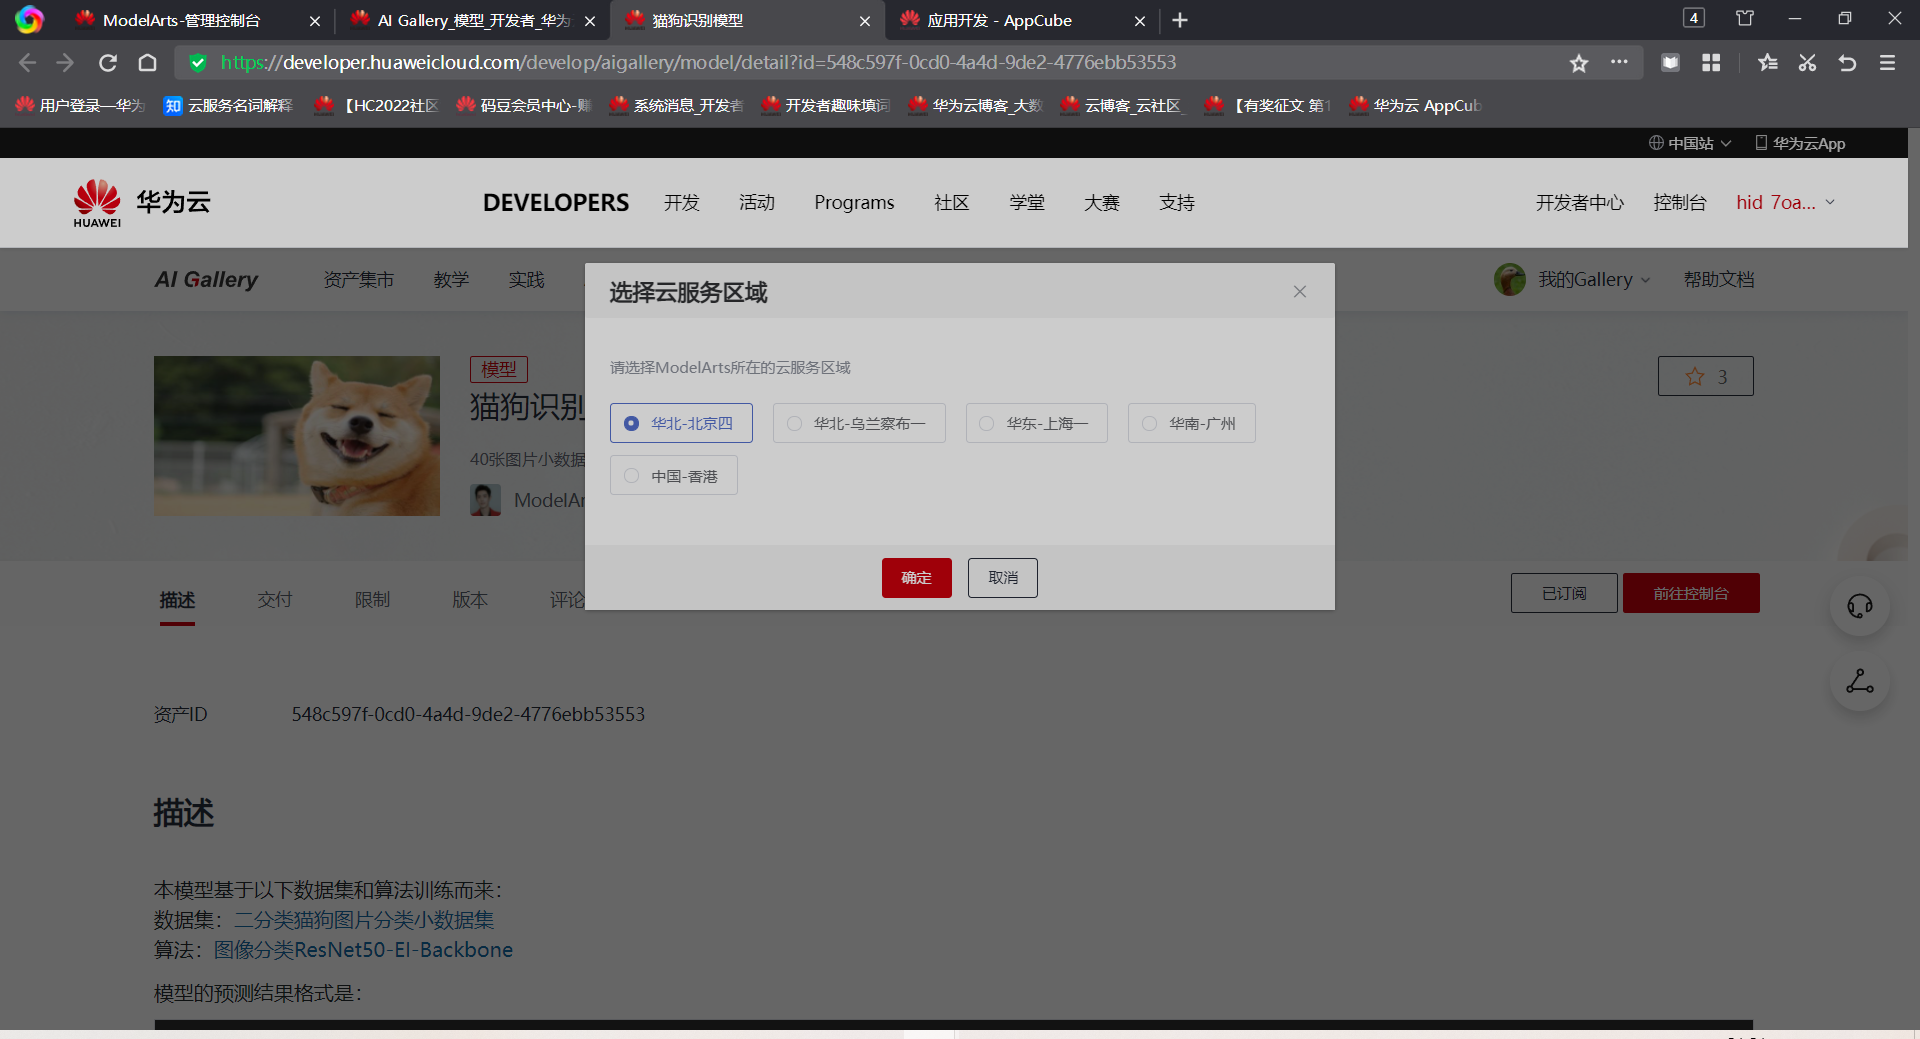Open the 二分类猫狗图片分类小数据集 dataset link
1920x1039 pixels.
click(x=364, y=920)
